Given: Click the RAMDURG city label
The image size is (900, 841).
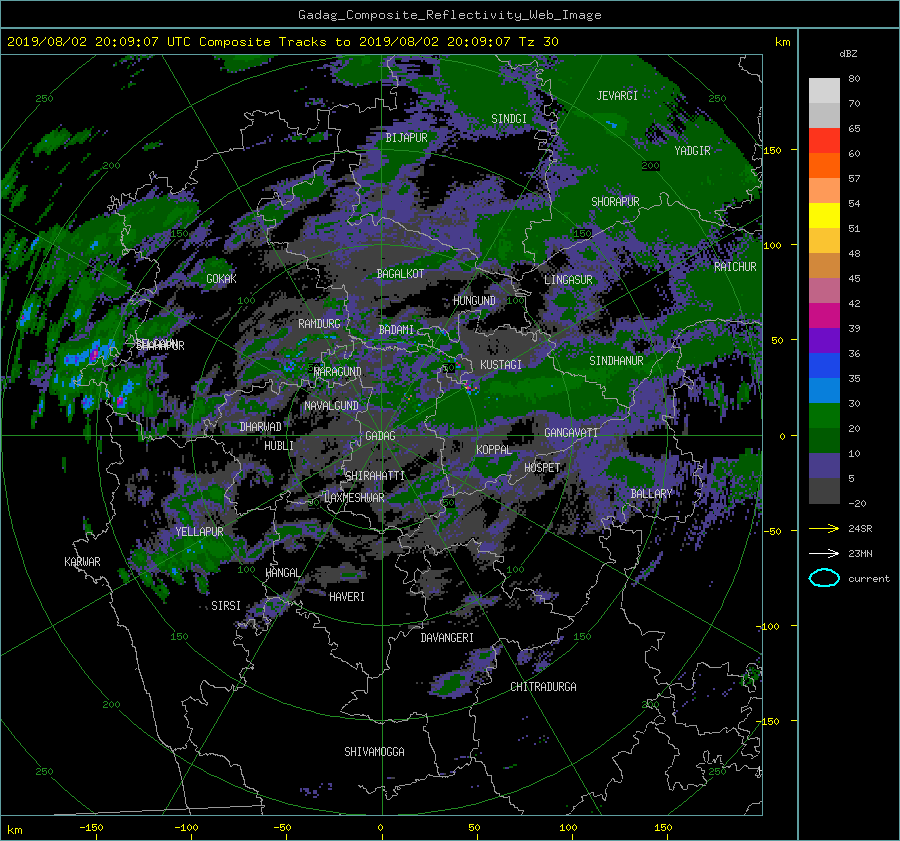Looking at the screenshot, I should (319, 324).
